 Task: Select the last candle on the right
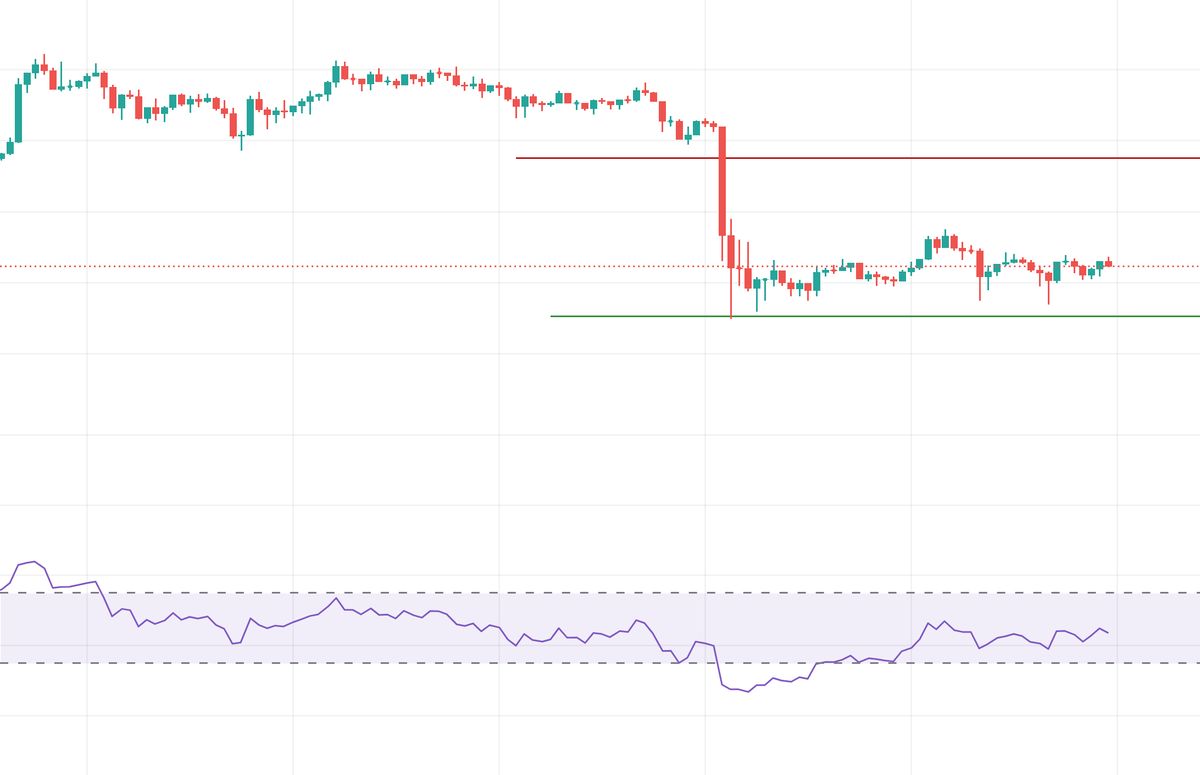coord(1108,264)
